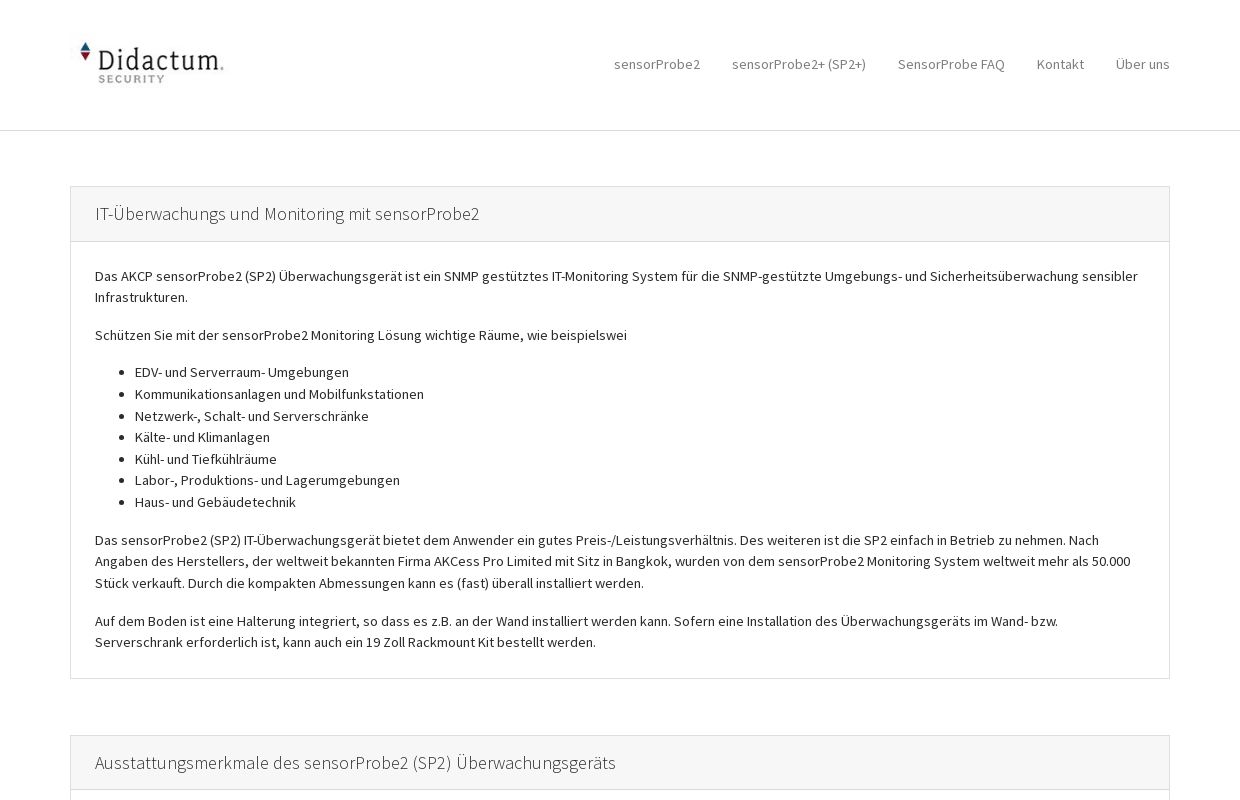Open the Didactum Security homepage via logo

(x=150, y=62)
